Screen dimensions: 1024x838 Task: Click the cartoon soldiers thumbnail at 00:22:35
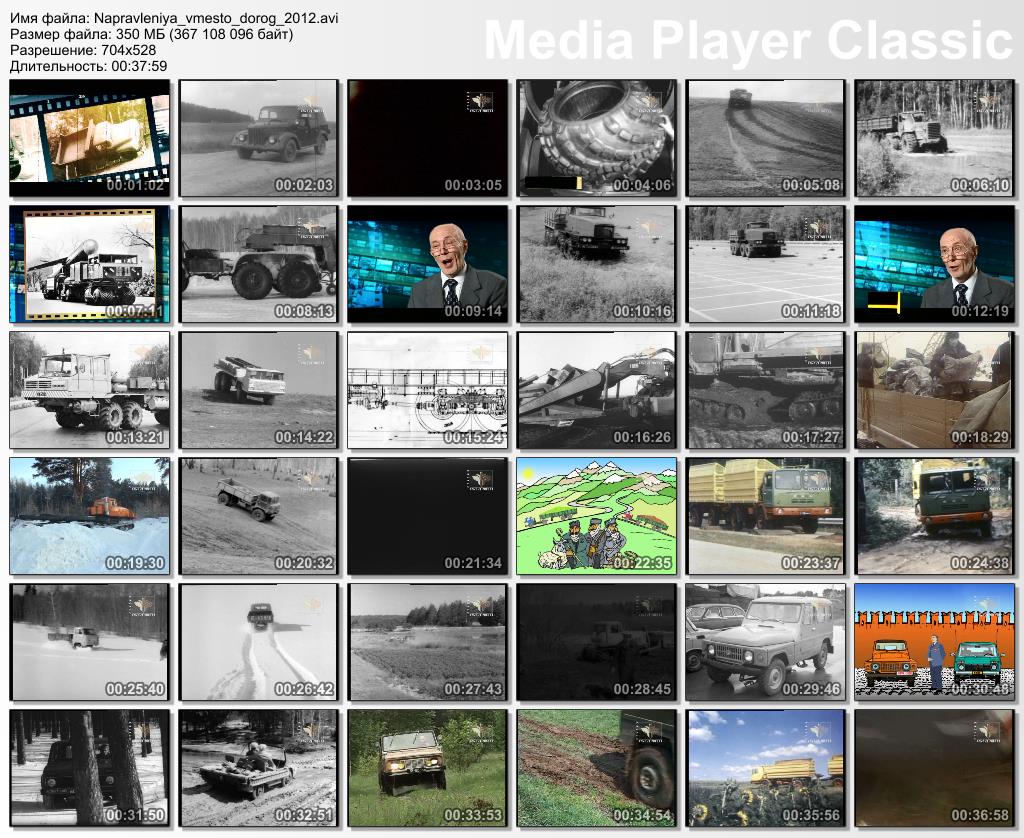tap(597, 516)
